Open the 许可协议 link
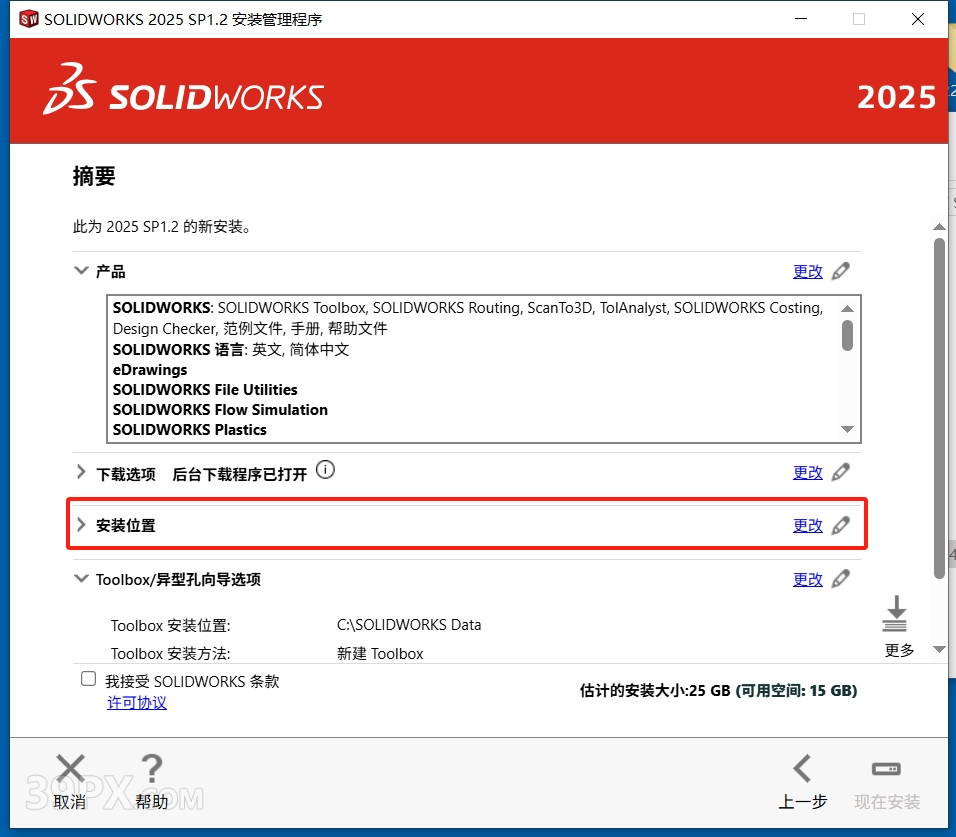 [x=136, y=702]
